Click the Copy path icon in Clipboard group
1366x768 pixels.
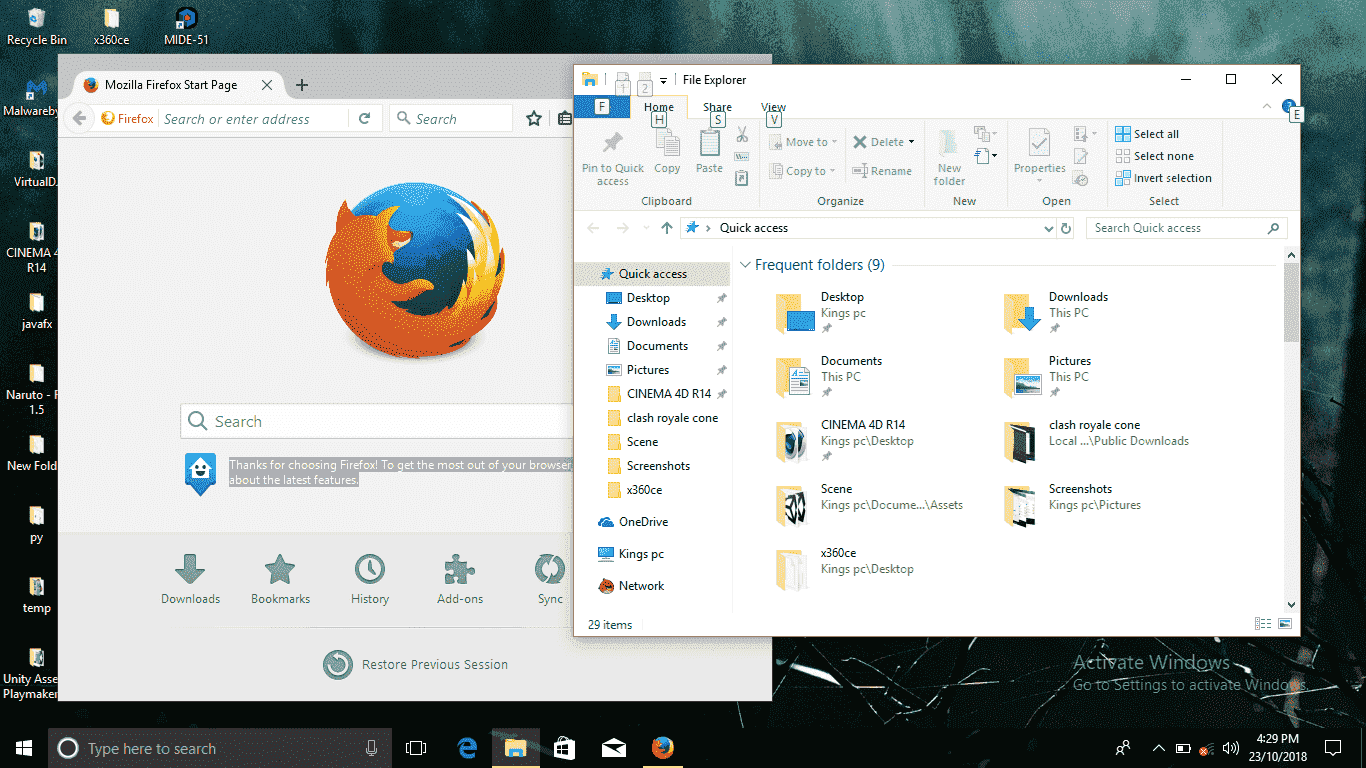tap(742, 157)
